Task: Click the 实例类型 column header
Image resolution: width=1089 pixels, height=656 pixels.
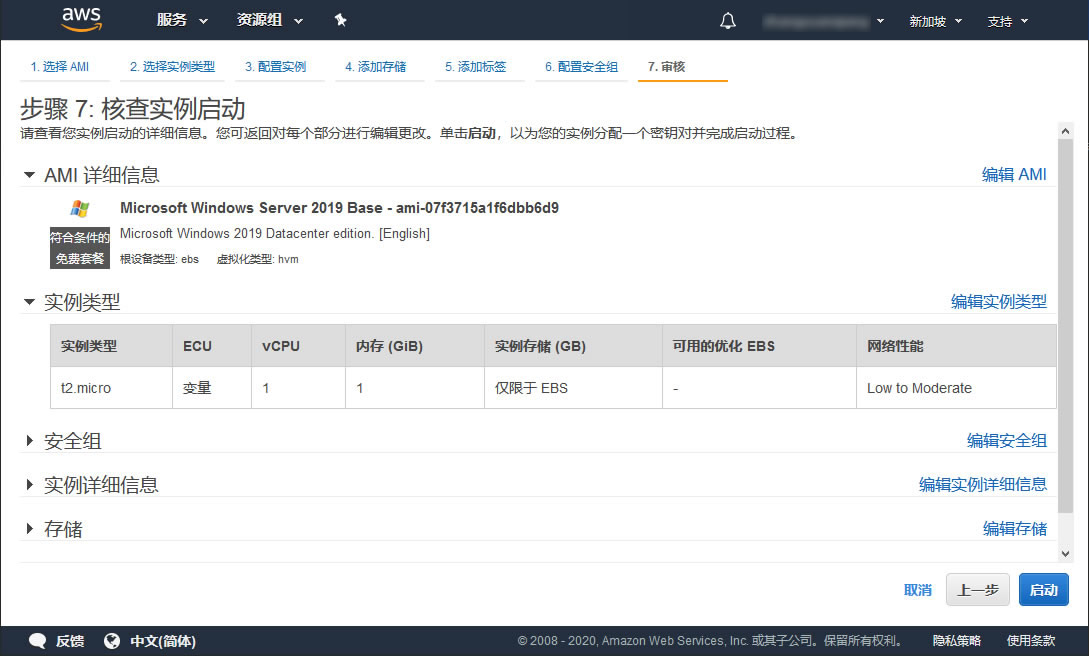Action: [111, 346]
